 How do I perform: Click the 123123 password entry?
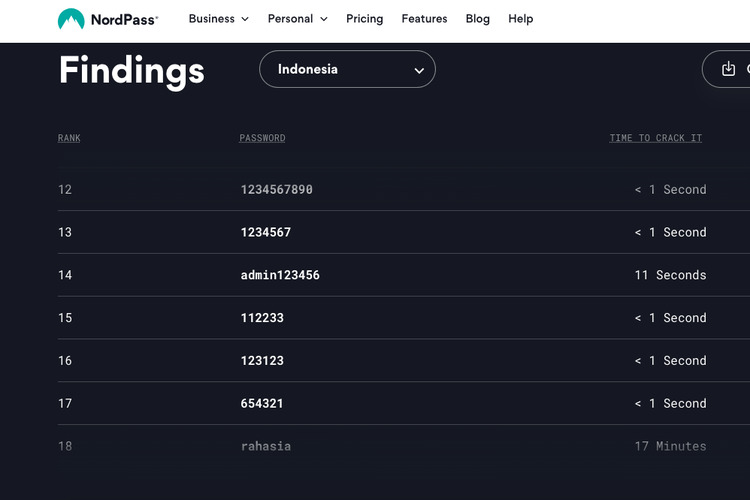(262, 361)
